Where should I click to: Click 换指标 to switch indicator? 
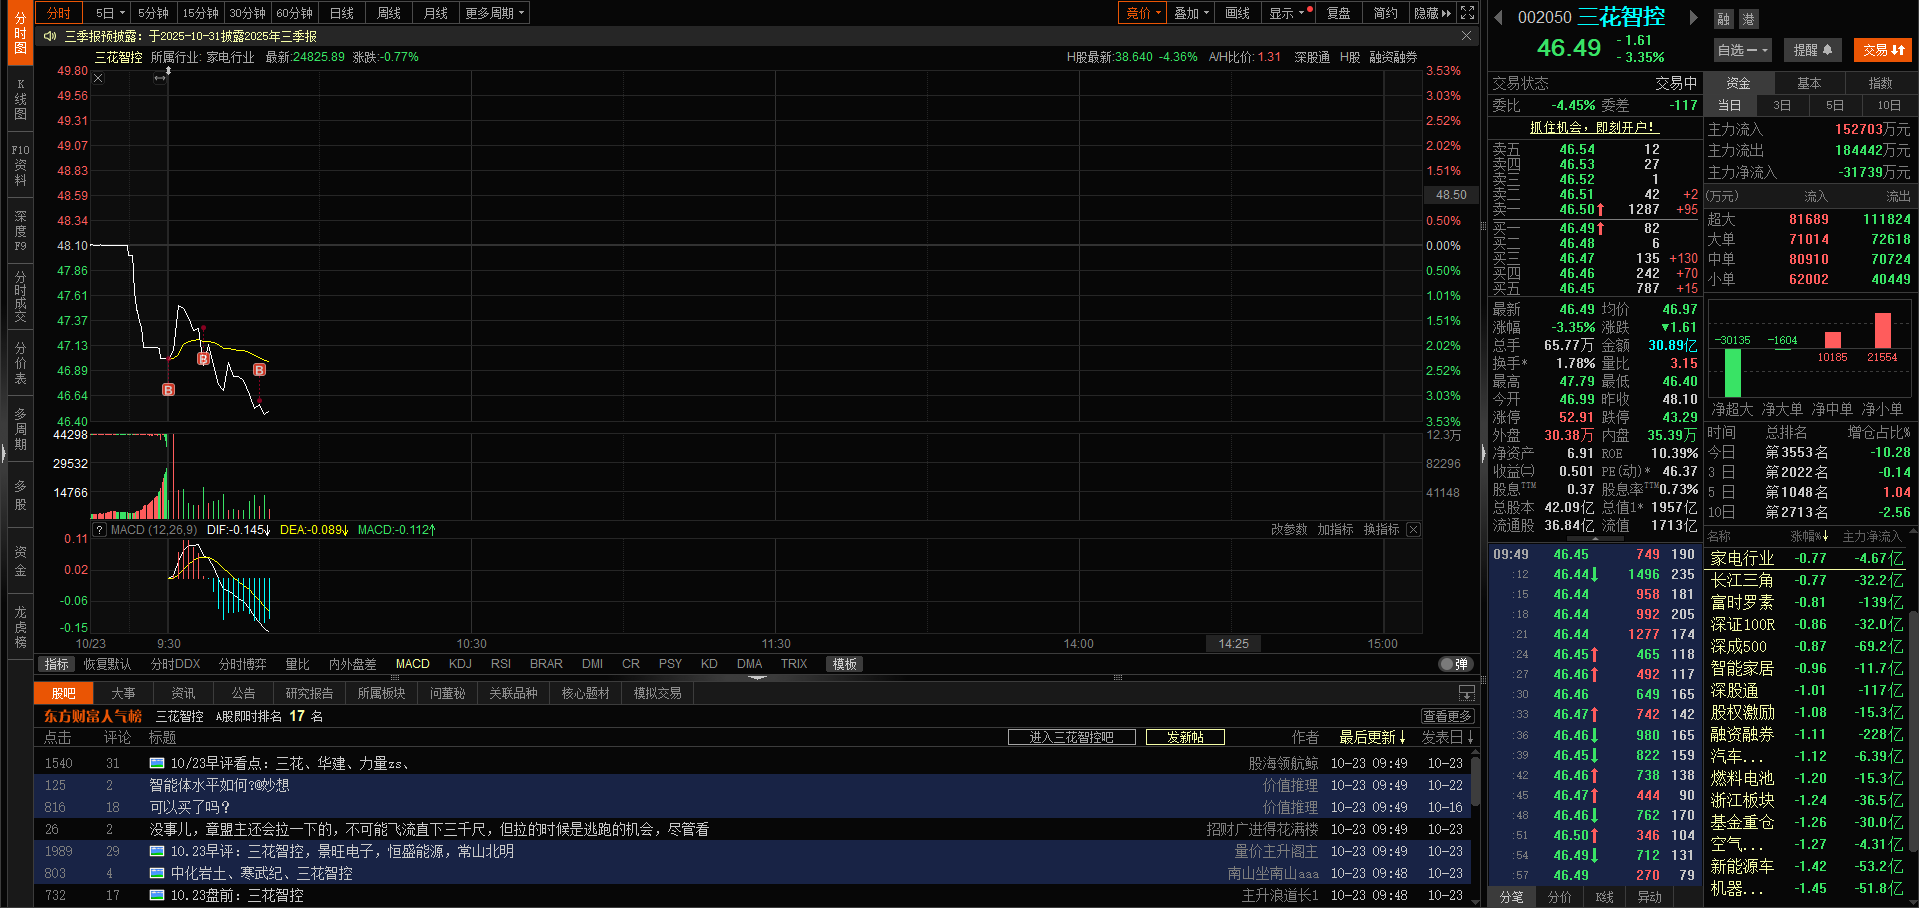(x=1381, y=530)
